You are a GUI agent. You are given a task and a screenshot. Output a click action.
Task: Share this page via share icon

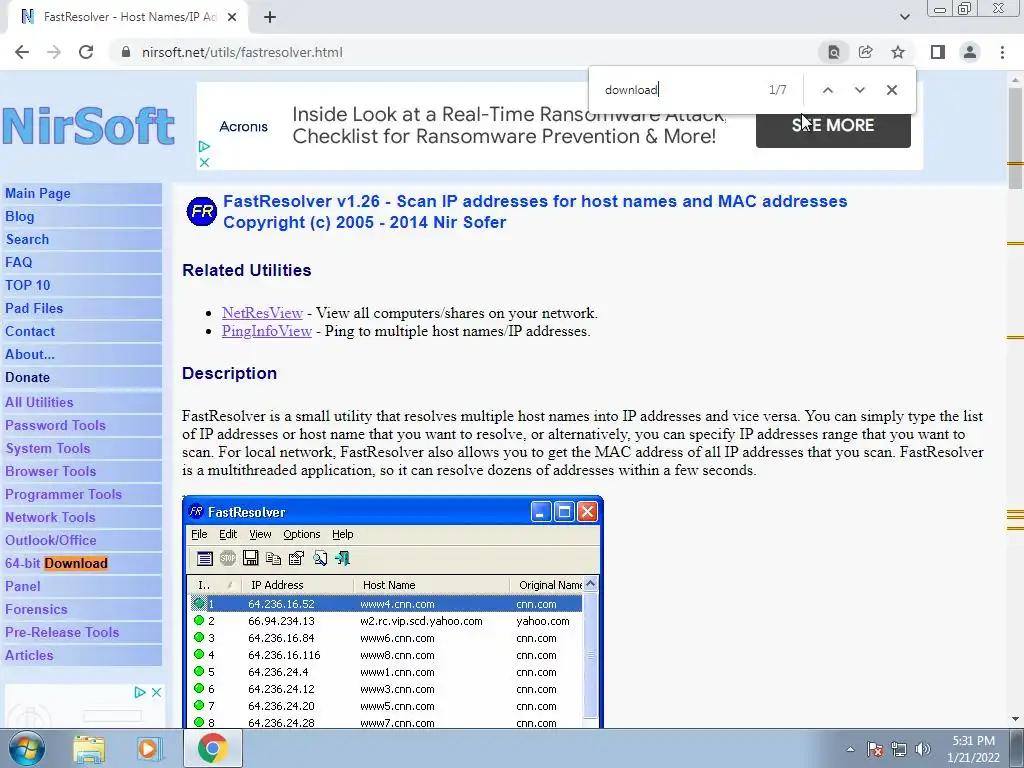(866, 52)
